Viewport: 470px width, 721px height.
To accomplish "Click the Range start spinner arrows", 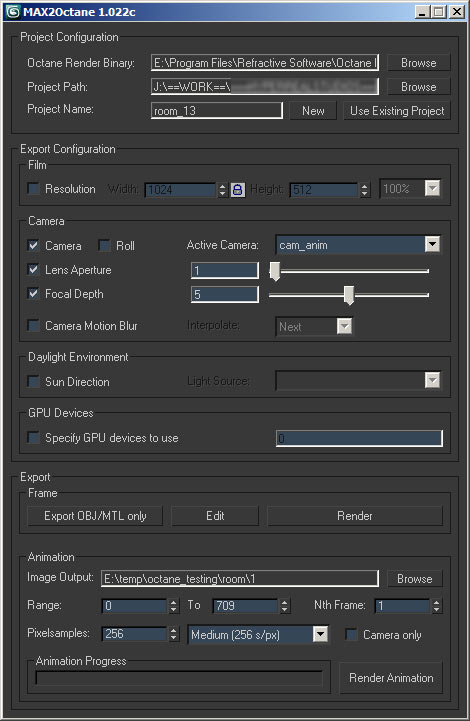I will point(173,606).
